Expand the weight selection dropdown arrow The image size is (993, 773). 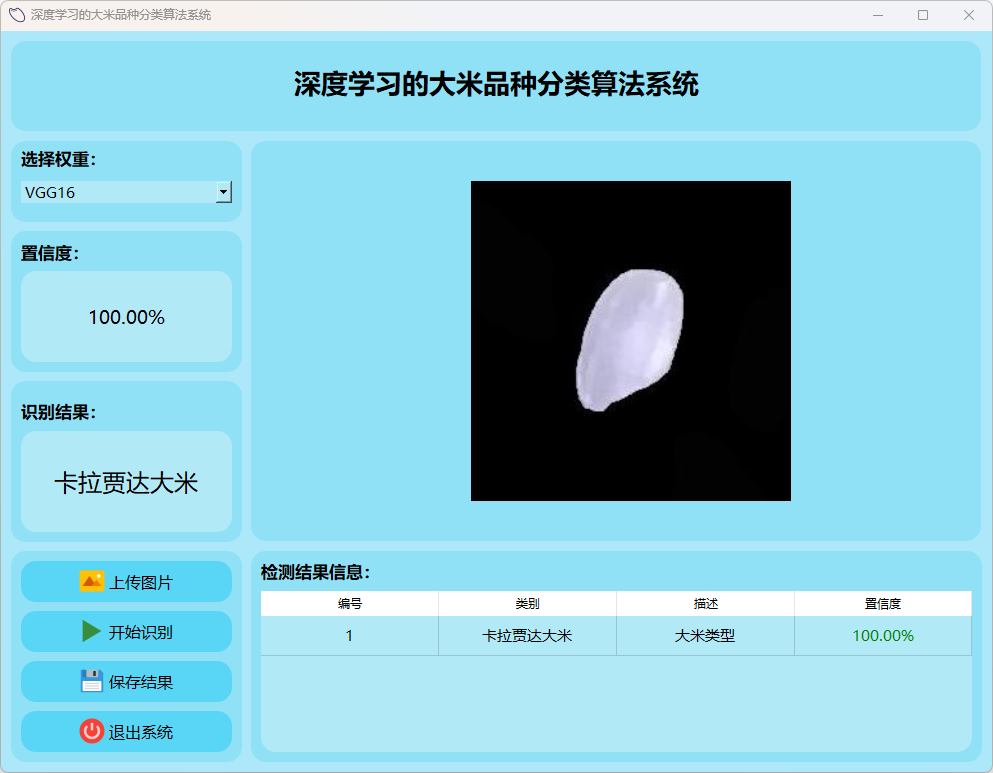(x=224, y=192)
